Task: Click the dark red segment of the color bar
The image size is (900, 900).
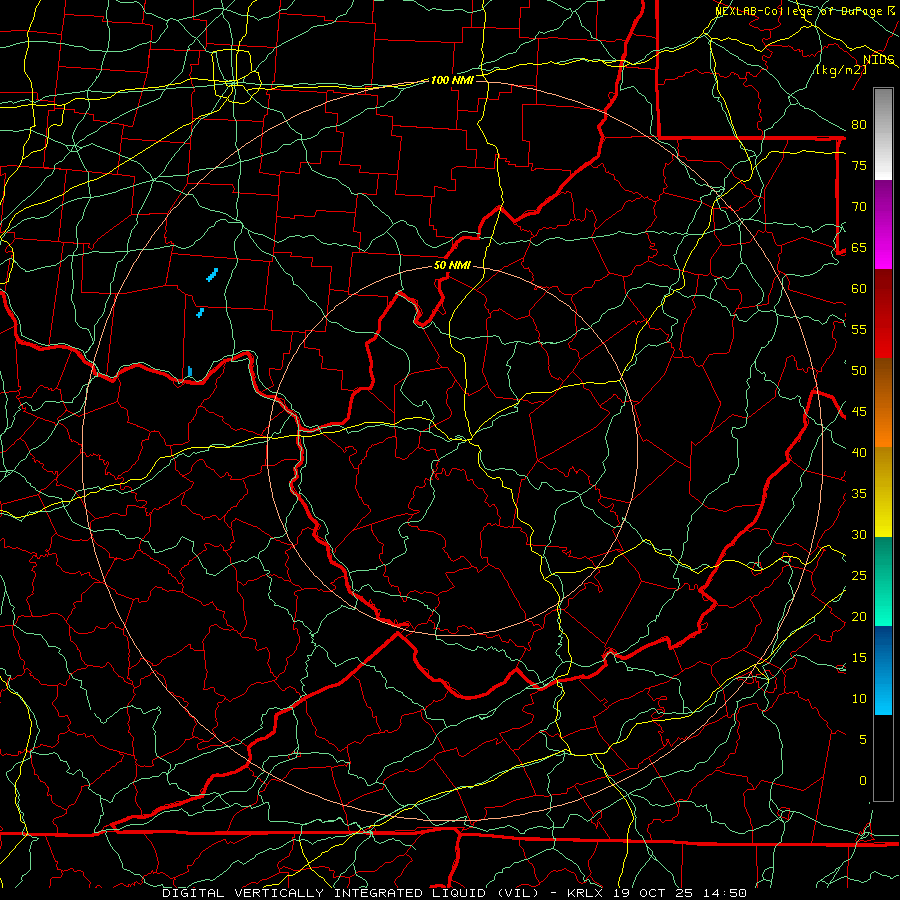Action: pyautogui.click(x=883, y=314)
